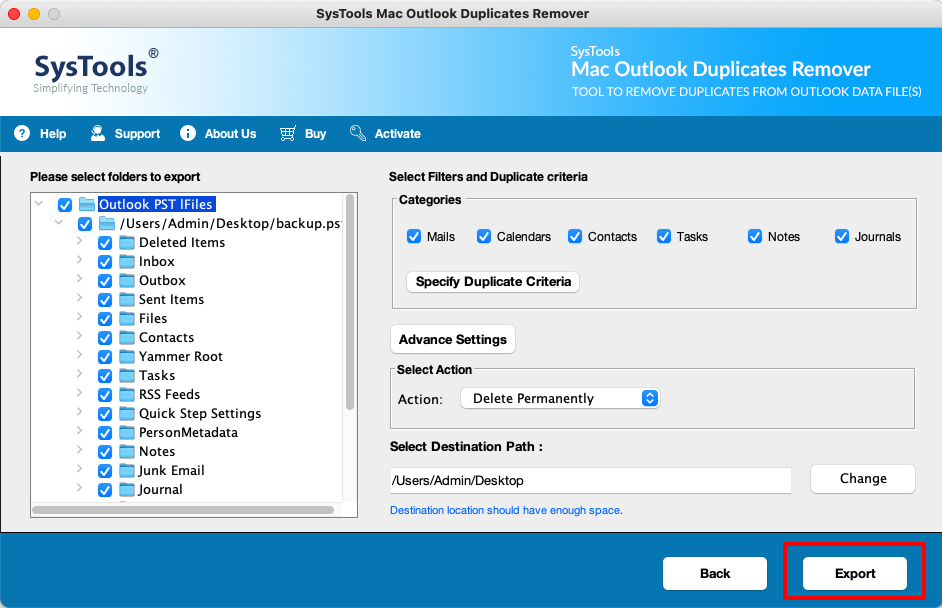This screenshot has width=942, height=608.
Task: Click the Support person icon
Action: click(98, 133)
